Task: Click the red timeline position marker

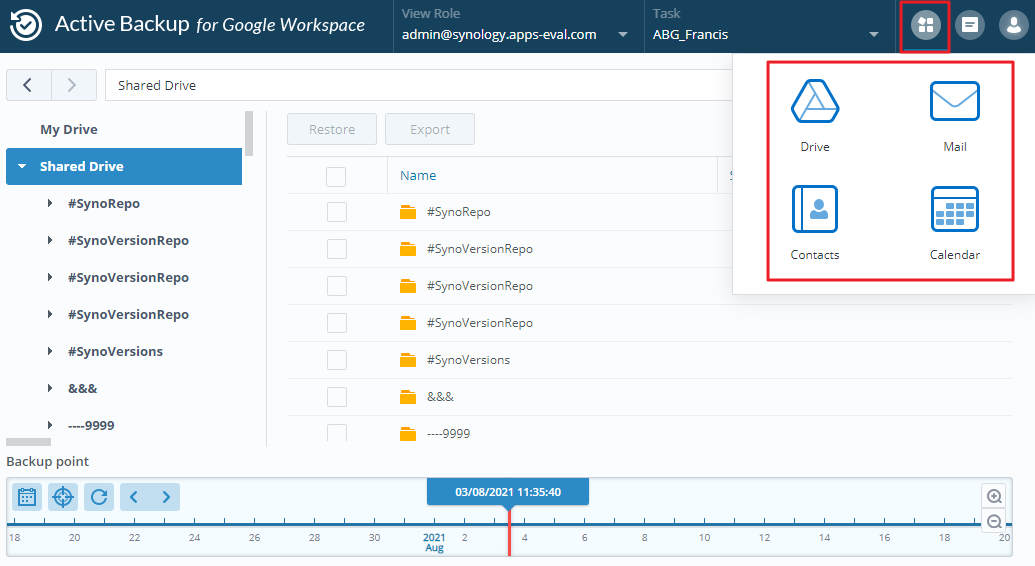Action: click(509, 532)
